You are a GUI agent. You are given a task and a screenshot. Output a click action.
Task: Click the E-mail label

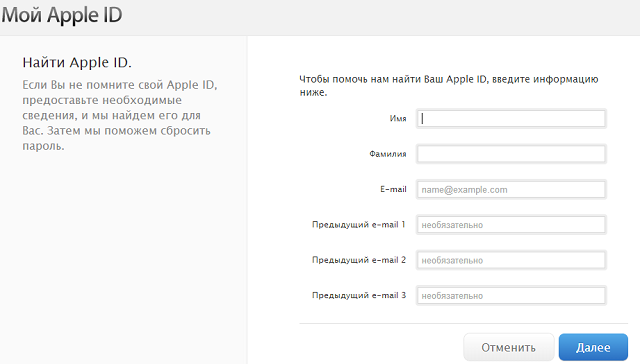pos(393,189)
